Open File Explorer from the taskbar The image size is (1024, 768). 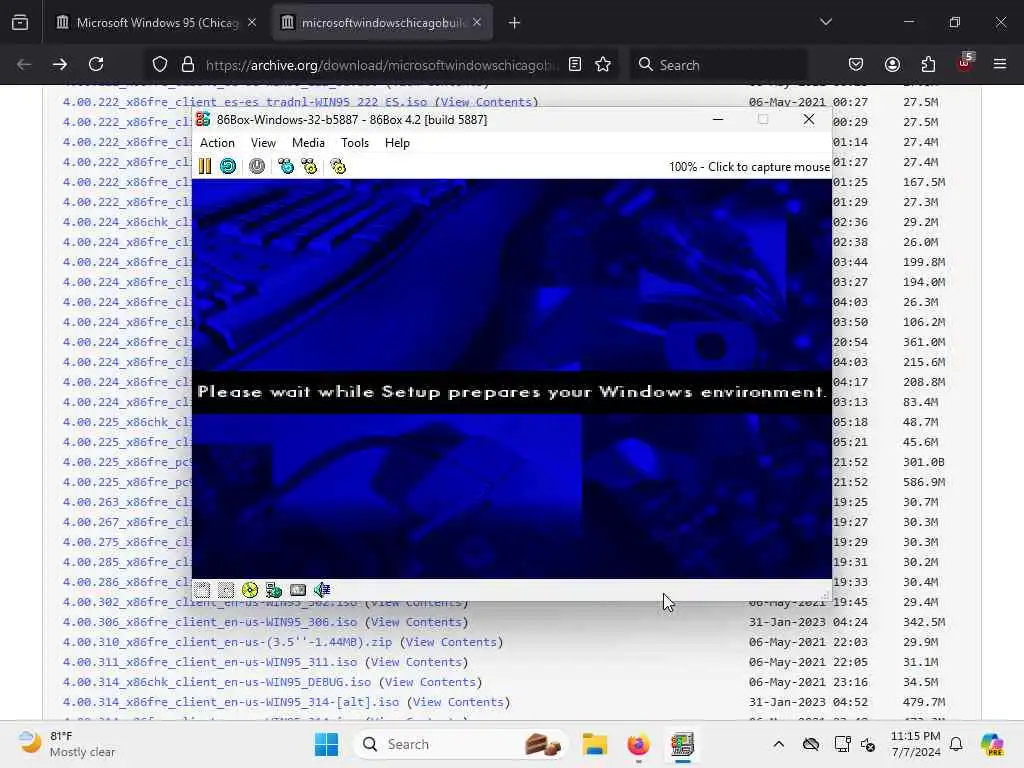tap(595, 744)
